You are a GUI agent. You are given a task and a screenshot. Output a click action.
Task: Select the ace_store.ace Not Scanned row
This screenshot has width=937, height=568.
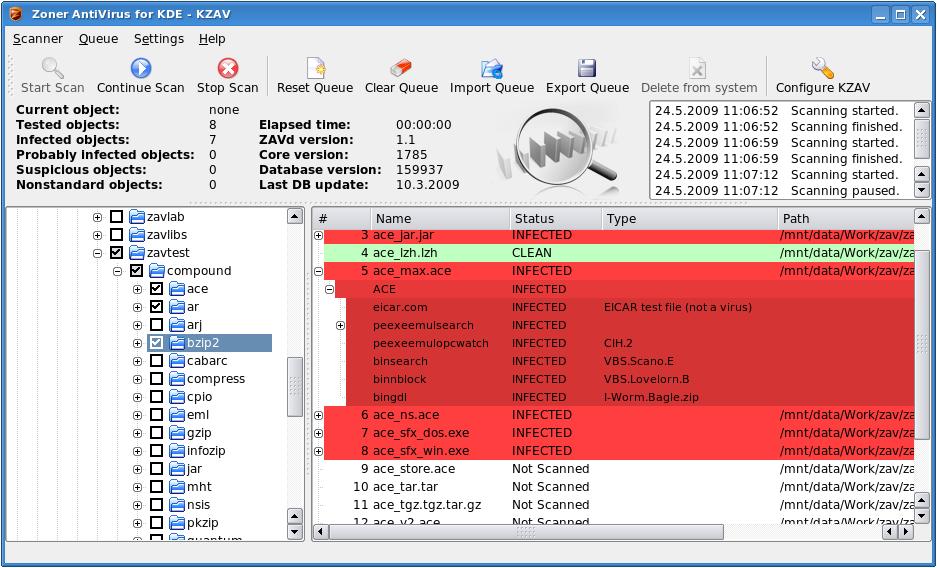tap(618, 469)
